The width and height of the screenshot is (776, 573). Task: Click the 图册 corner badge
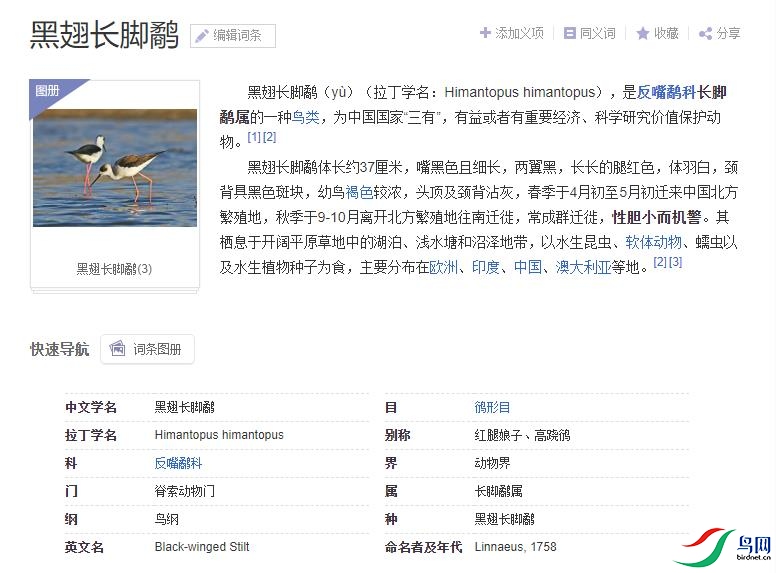[x=48, y=91]
